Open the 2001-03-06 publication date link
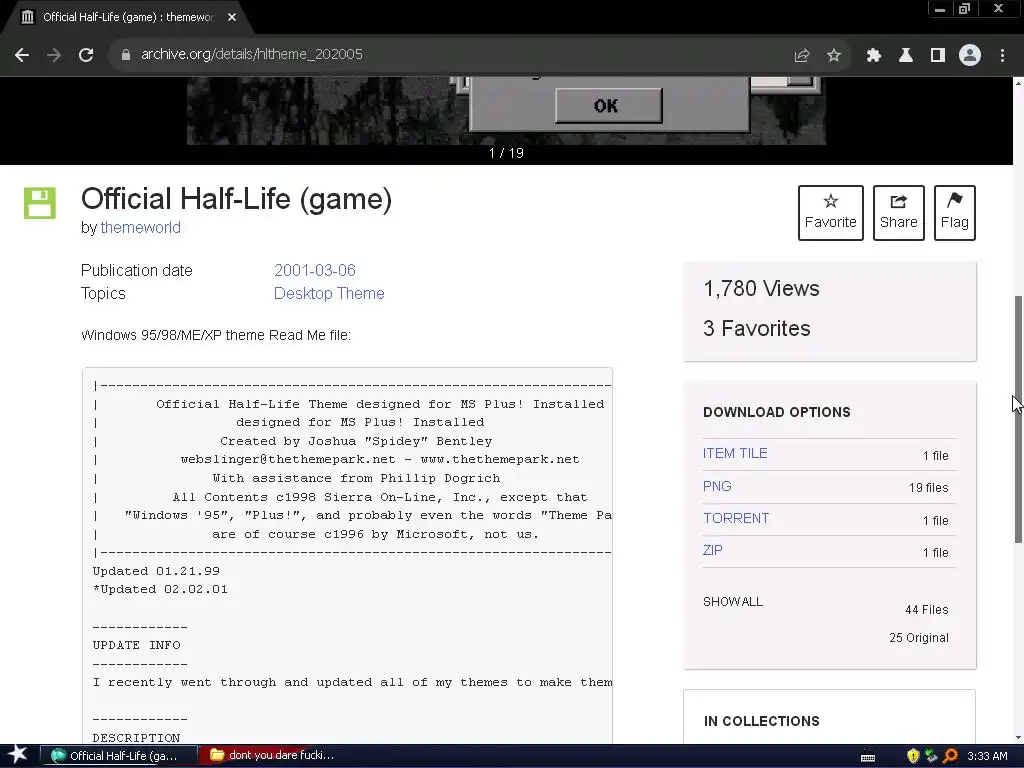This screenshot has height=768, width=1024. coord(315,270)
